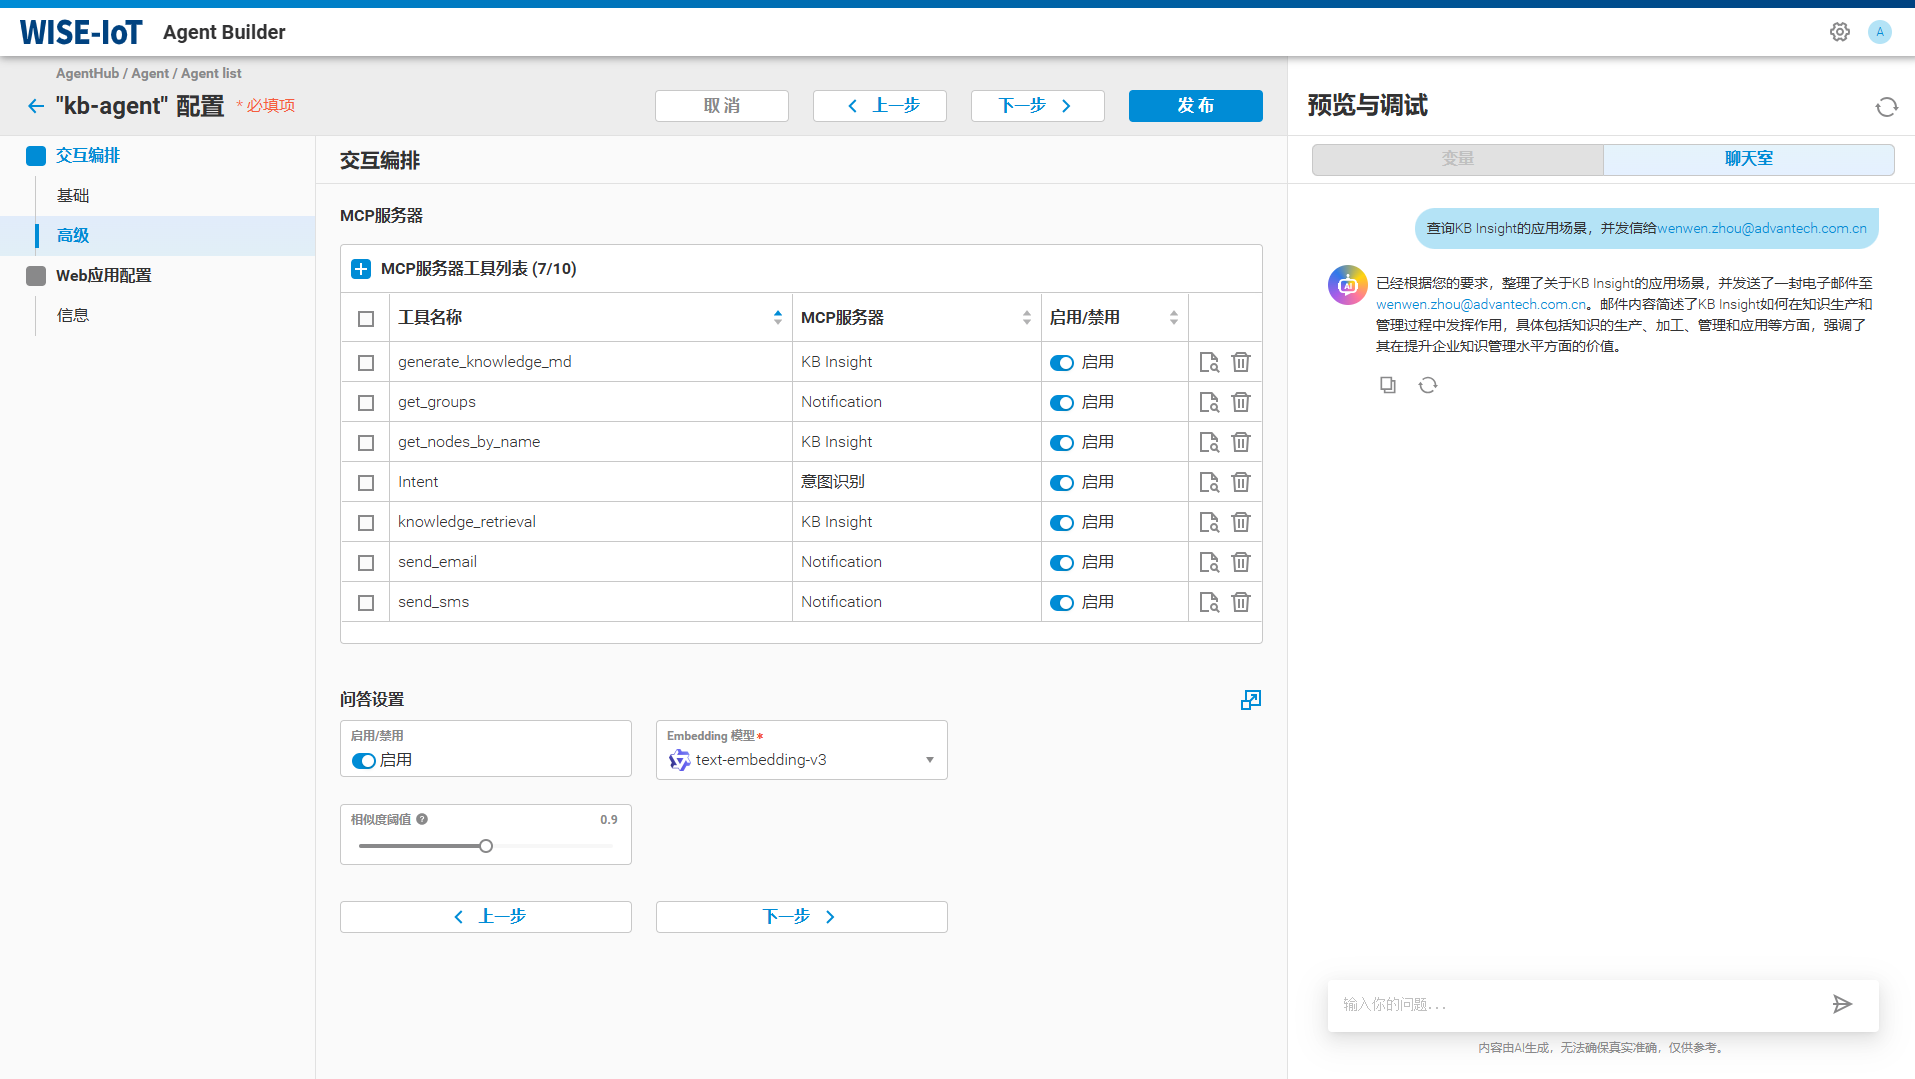Toggle the 问答设置 启用 switch
This screenshot has height=1079, width=1915.
click(363, 760)
